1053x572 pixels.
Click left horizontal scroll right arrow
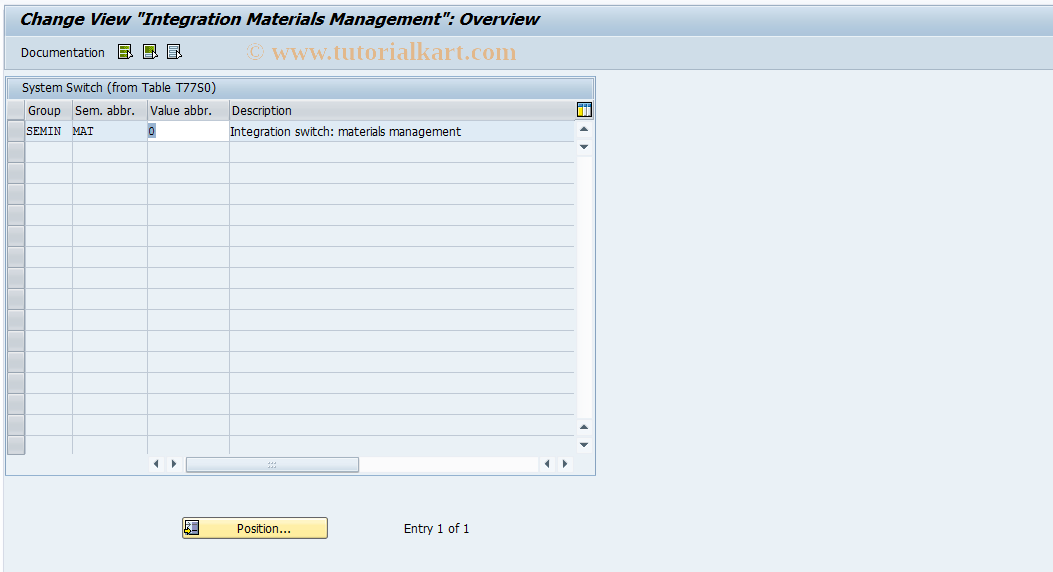point(174,464)
